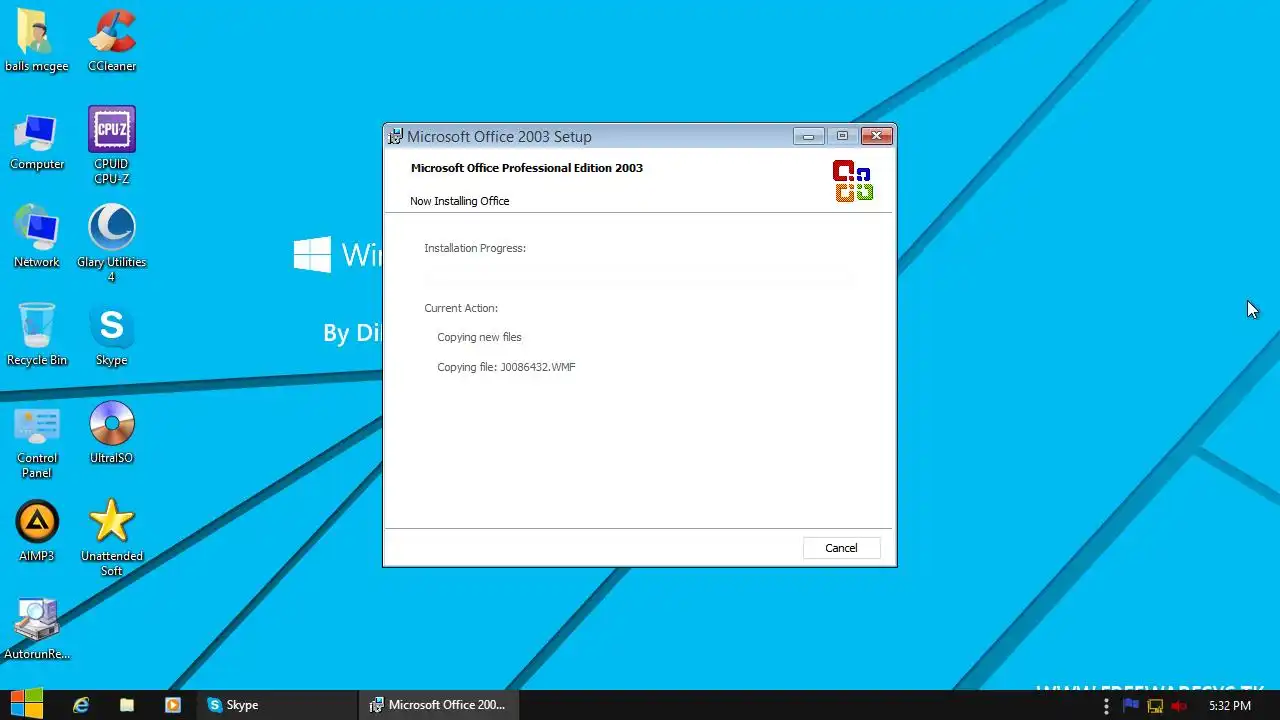1280x720 pixels.
Task: Show hidden tray icons via dotted handle
Action: 1106,705
